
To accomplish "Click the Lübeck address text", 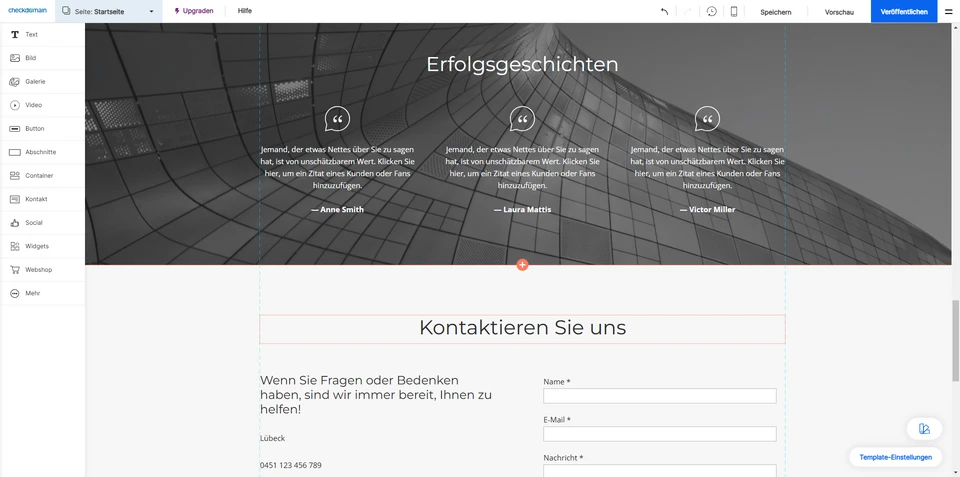I will [x=272, y=438].
